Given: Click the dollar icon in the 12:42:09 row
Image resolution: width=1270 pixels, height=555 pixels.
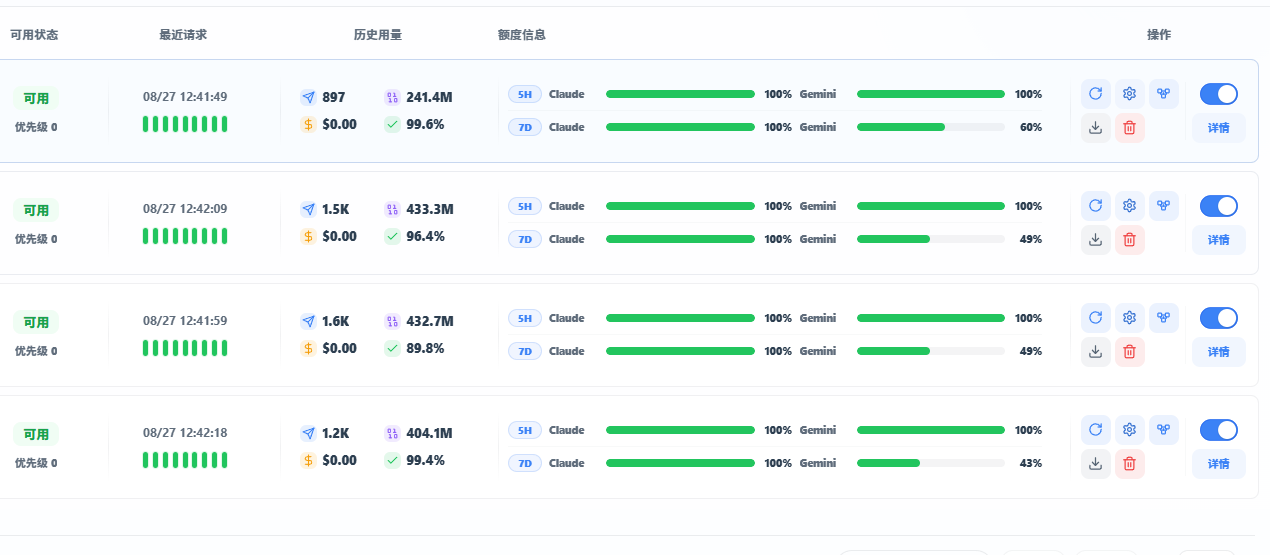Looking at the screenshot, I should (308, 237).
